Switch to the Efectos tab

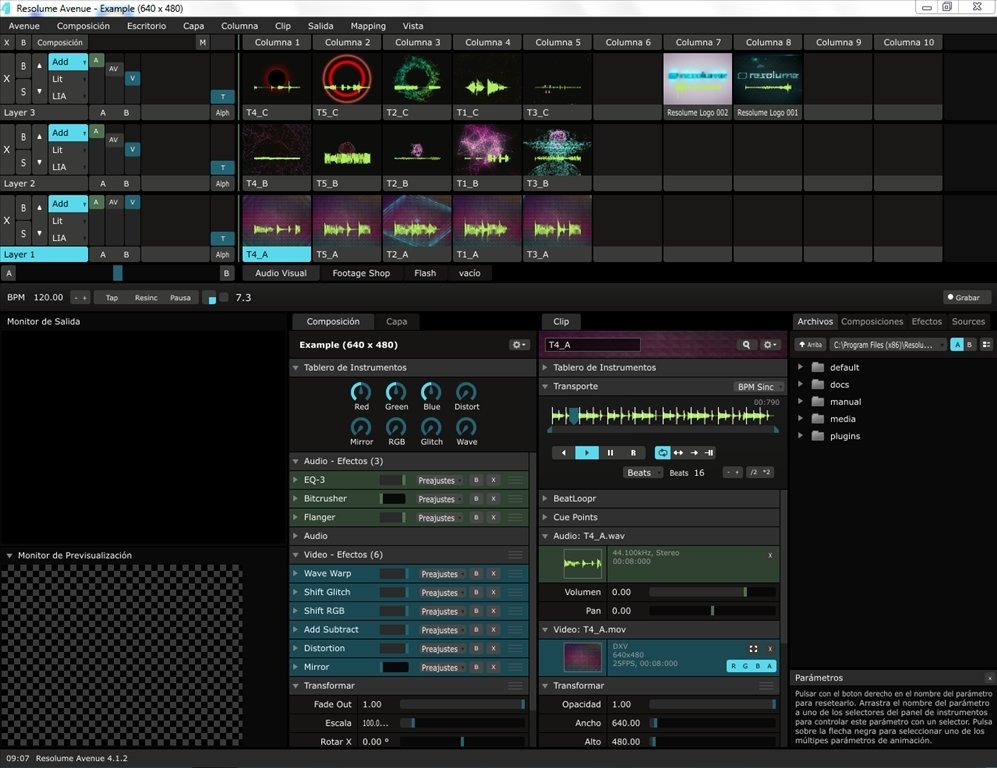point(926,322)
